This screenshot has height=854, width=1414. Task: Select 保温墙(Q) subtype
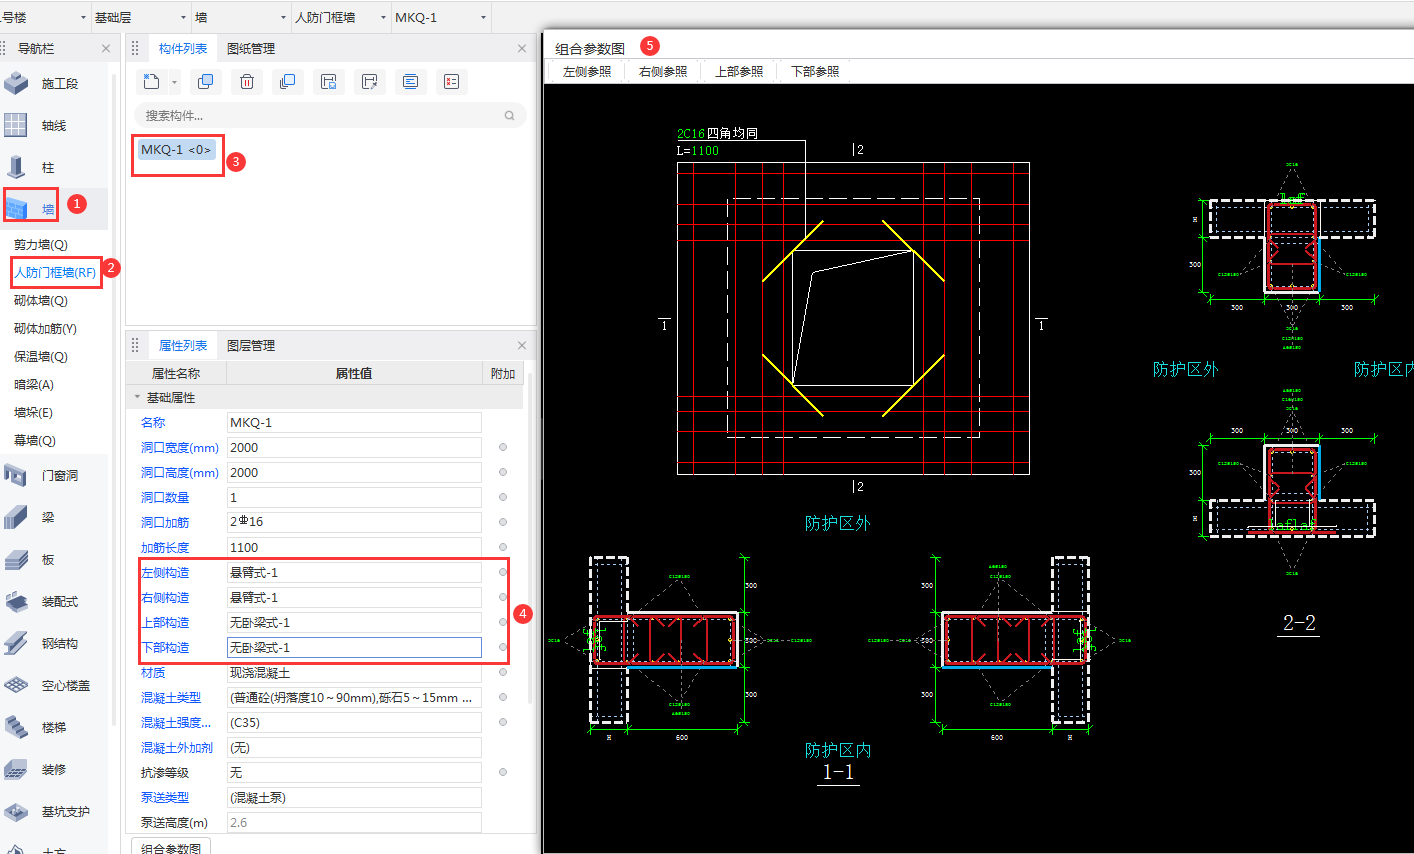(41, 357)
